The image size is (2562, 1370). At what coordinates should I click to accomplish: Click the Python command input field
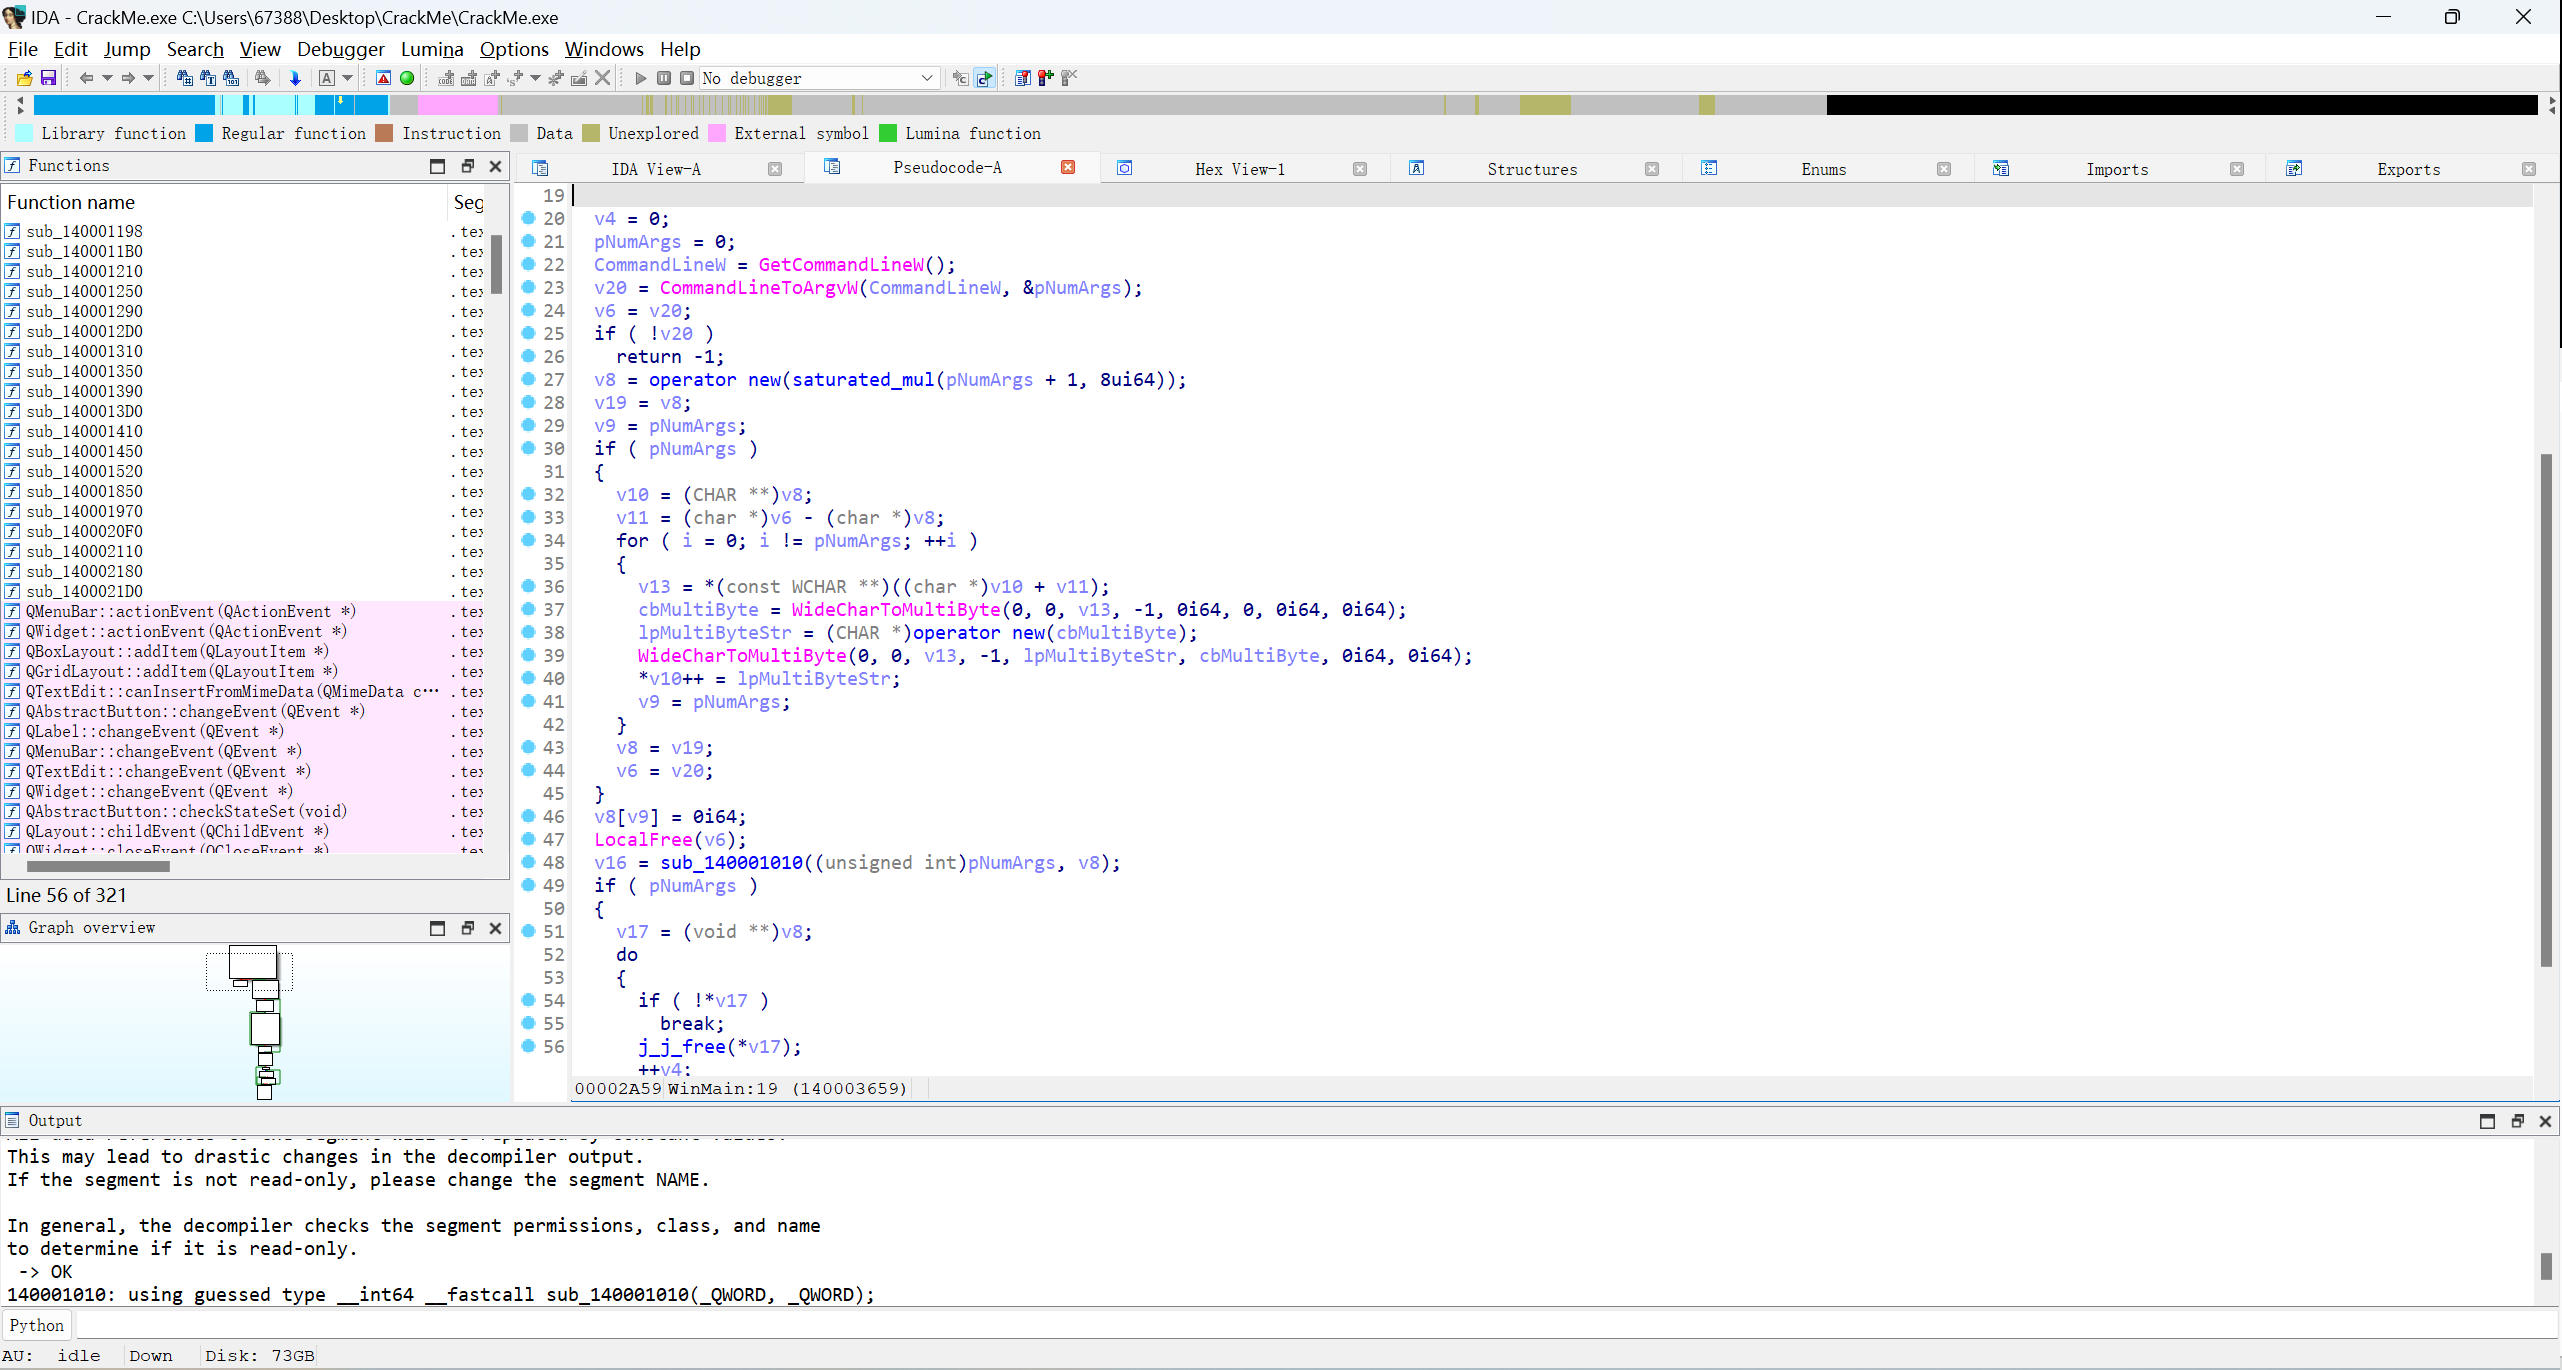click(1316, 1325)
